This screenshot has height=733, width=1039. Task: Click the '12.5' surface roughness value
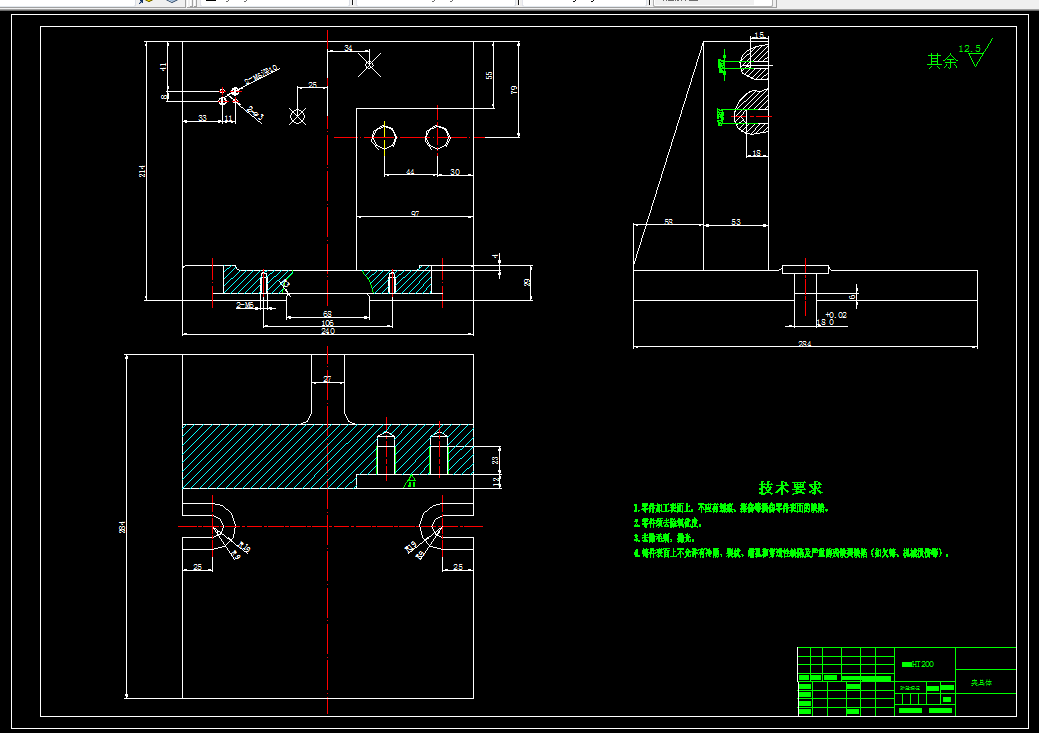969,48
